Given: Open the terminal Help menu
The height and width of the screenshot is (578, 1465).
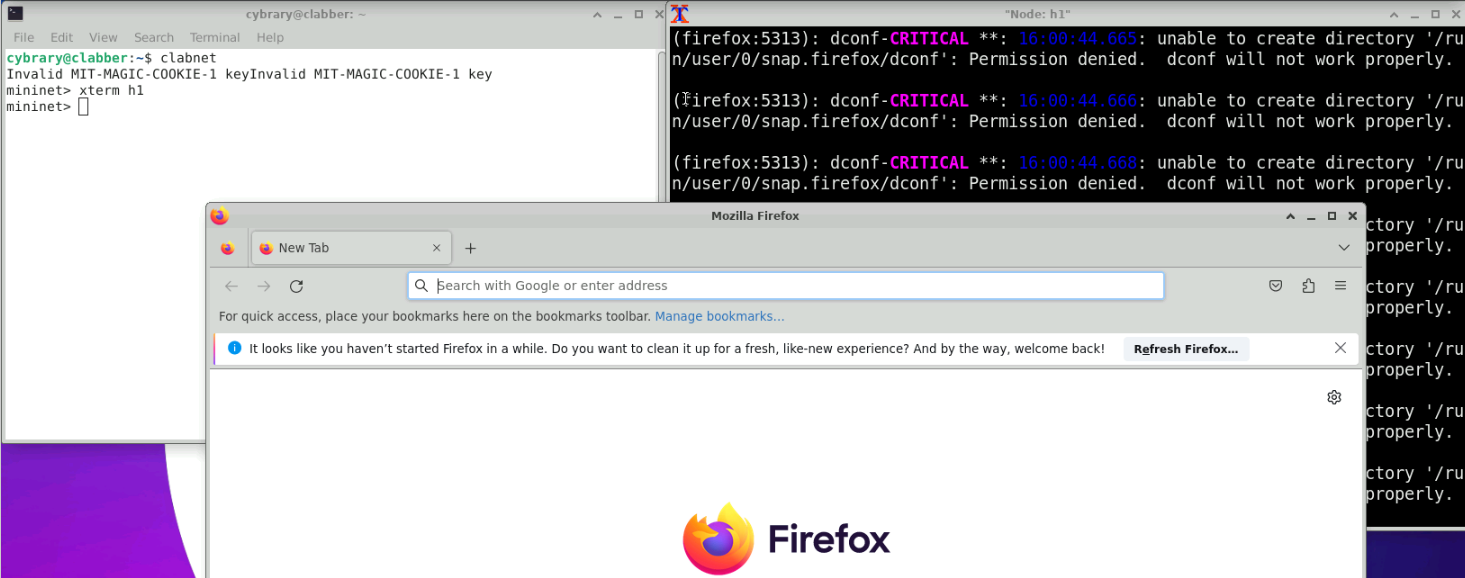Looking at the screenshot, I should [270, 37].
